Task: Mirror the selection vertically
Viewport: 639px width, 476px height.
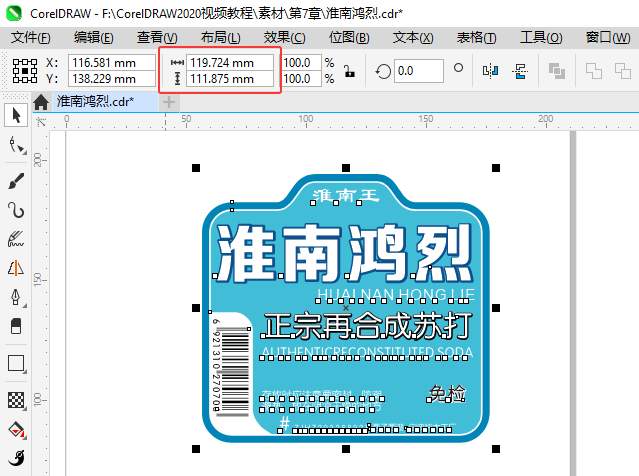Action: [x=520, y=71]
